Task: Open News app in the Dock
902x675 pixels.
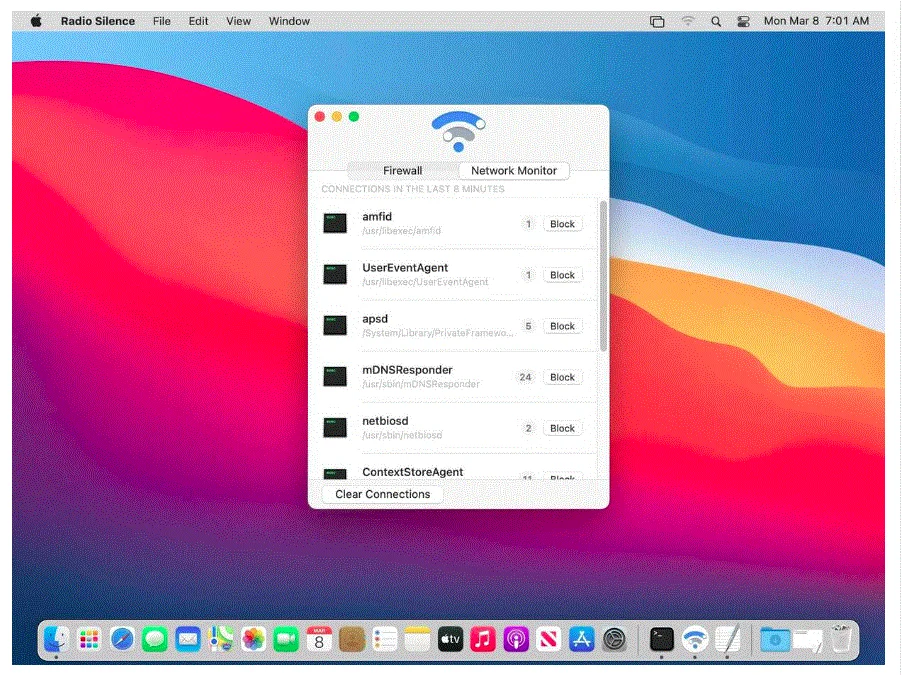Action: pyautogui.click(x=549, y=639)
